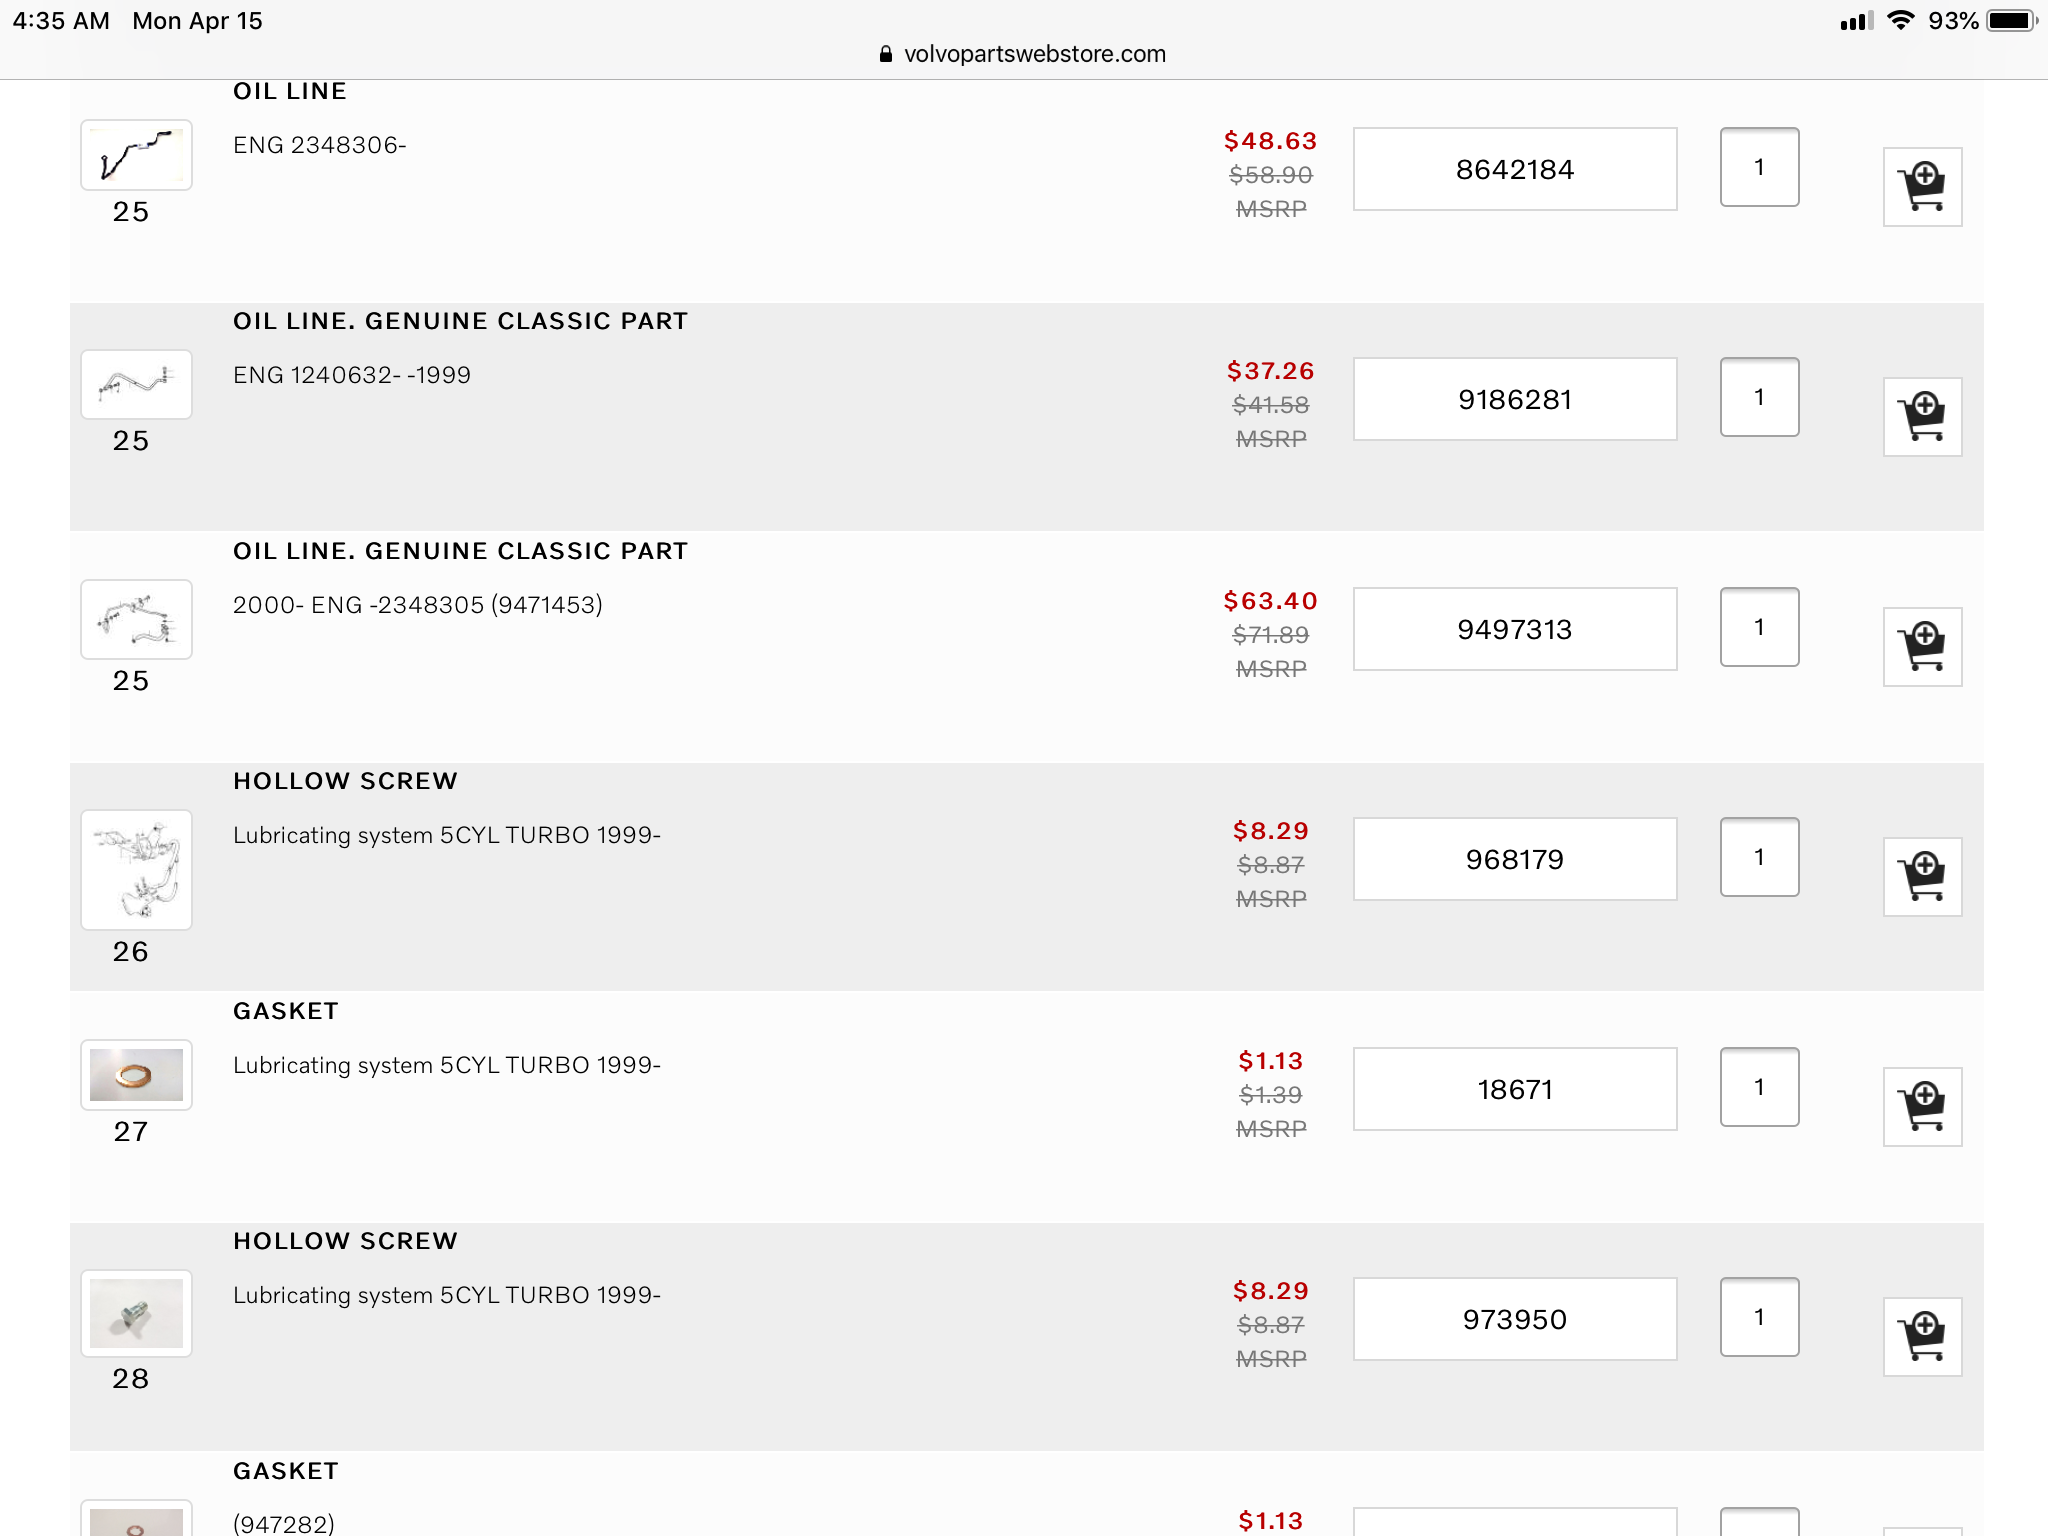Open gasket 18671 photo thumbnail

coord(136,1075)
